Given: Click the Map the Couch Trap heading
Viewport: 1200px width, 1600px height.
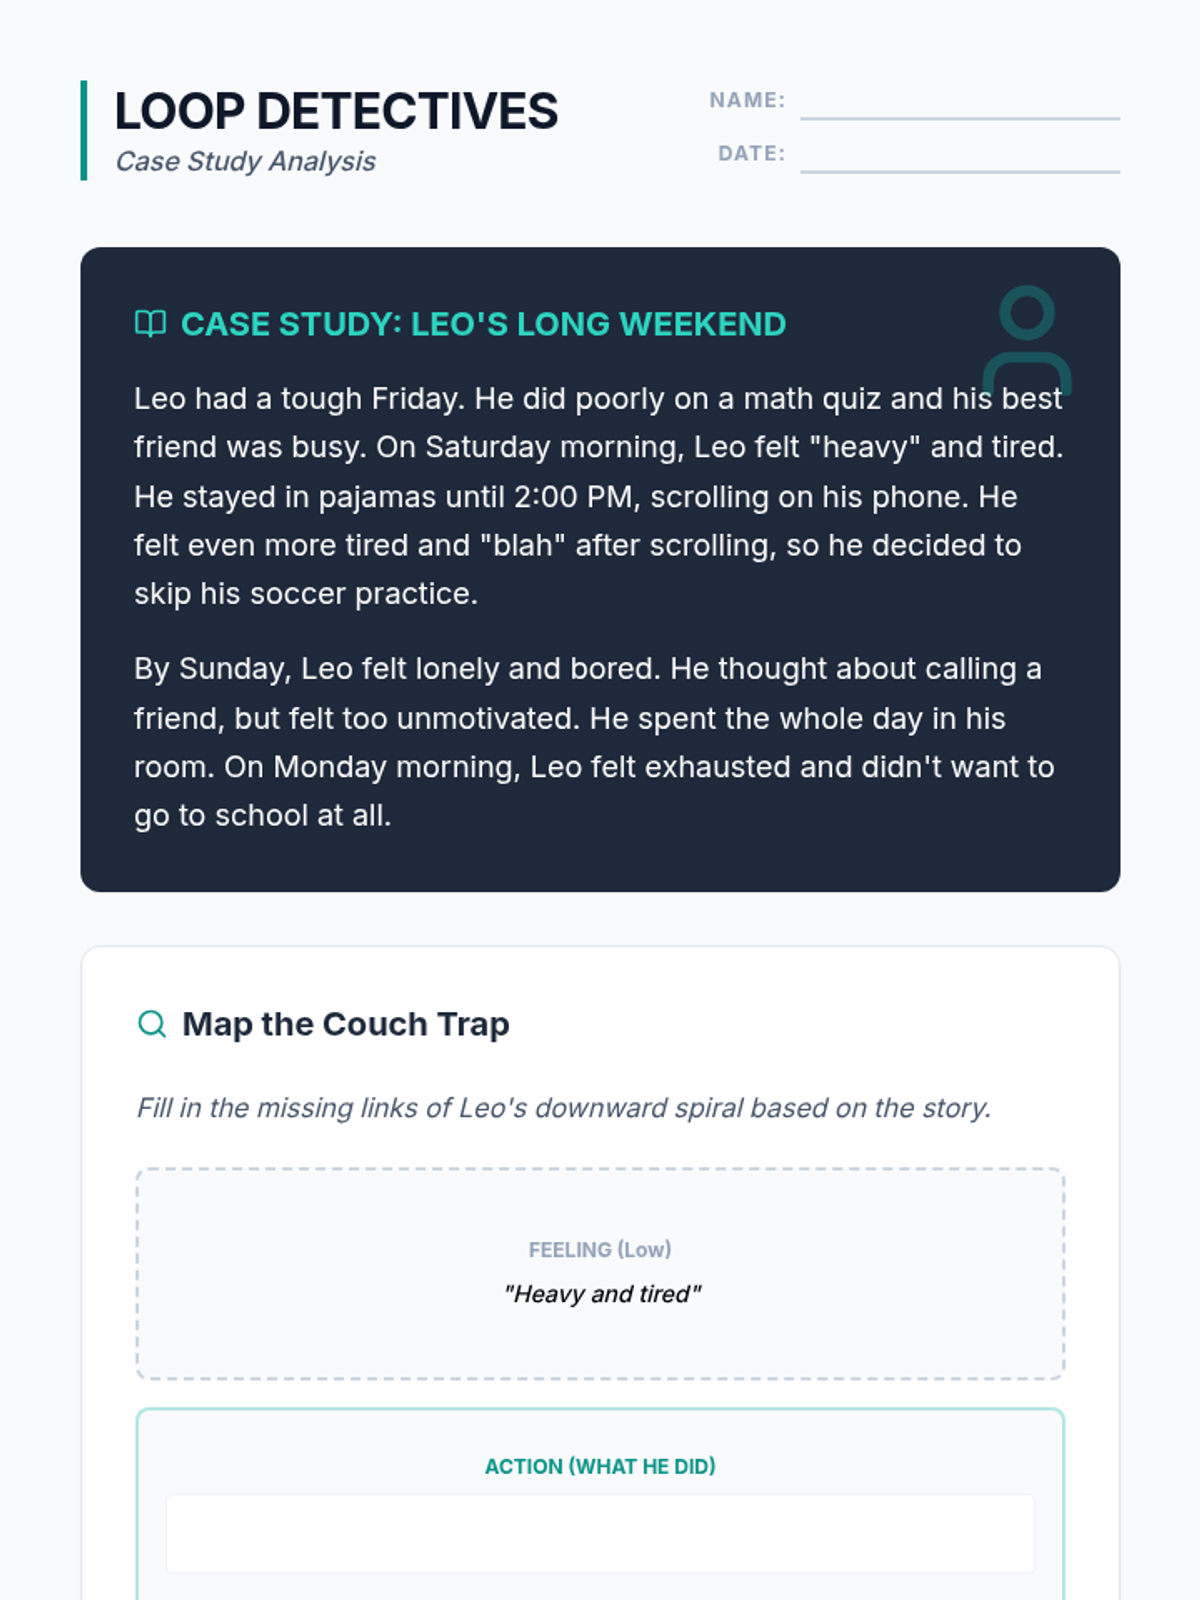Looking at the screenshot, I should (345, 1024).
